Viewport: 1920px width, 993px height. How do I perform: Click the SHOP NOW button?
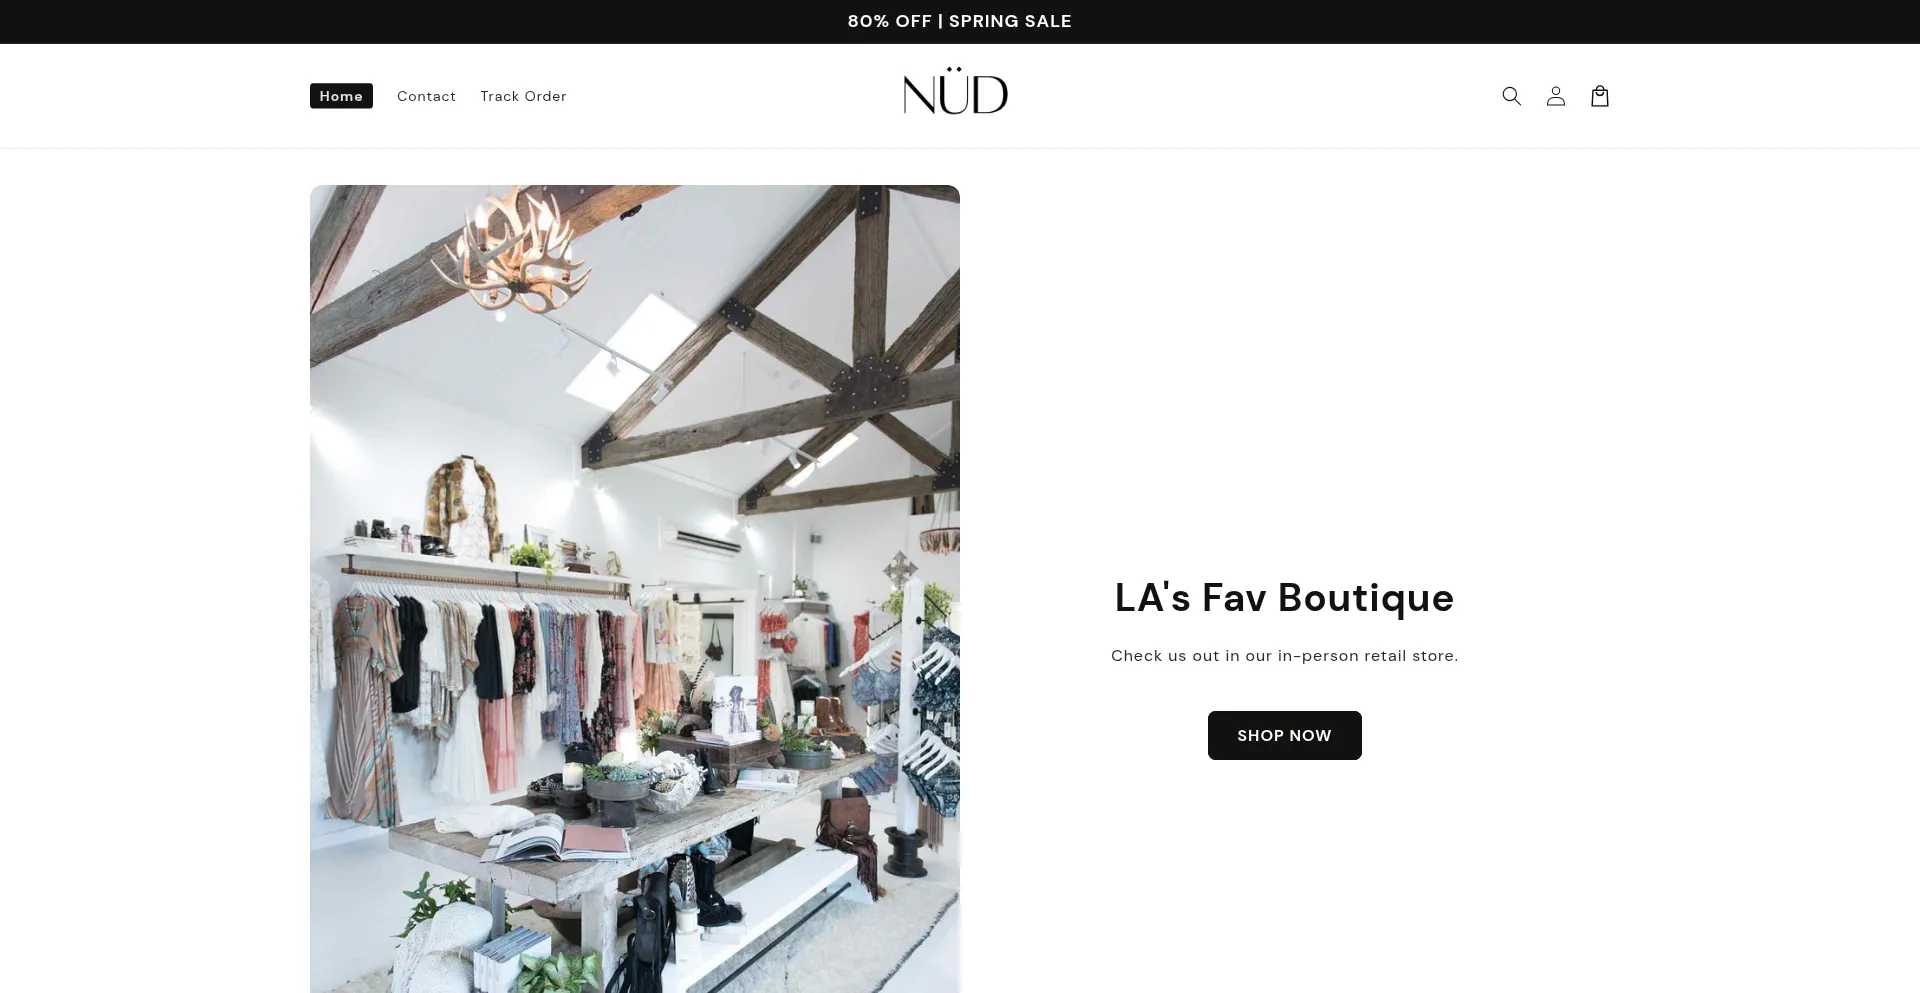point(1284,735)
